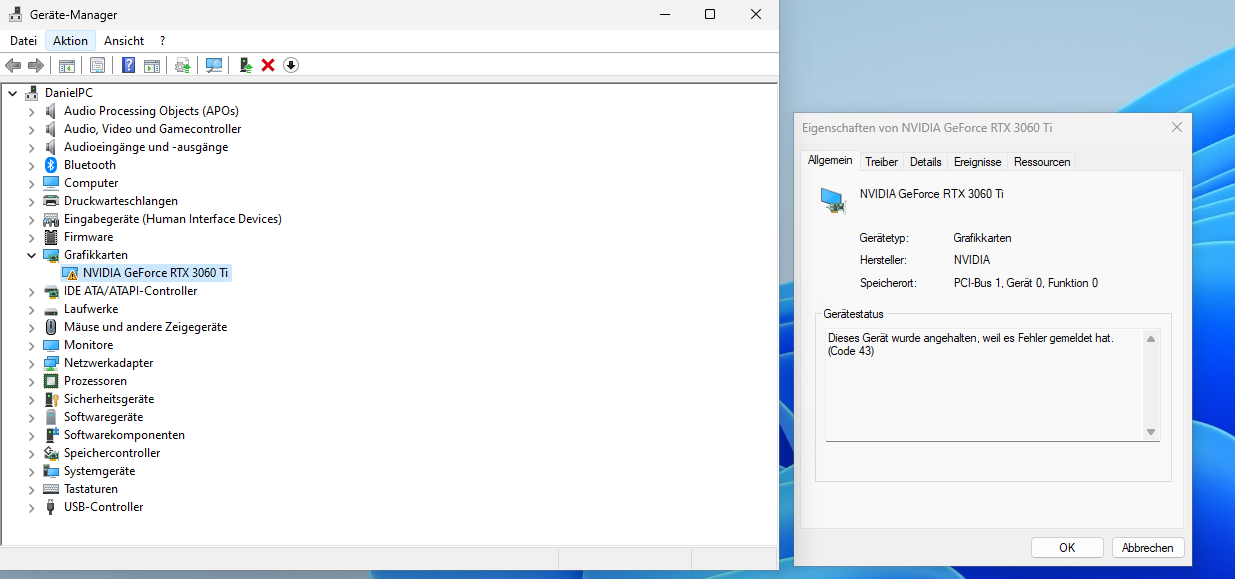Expand Eingabegeräte (Human Interface Devices)
The height and width of the screenshot is (579, 1235).
point(31,219)
